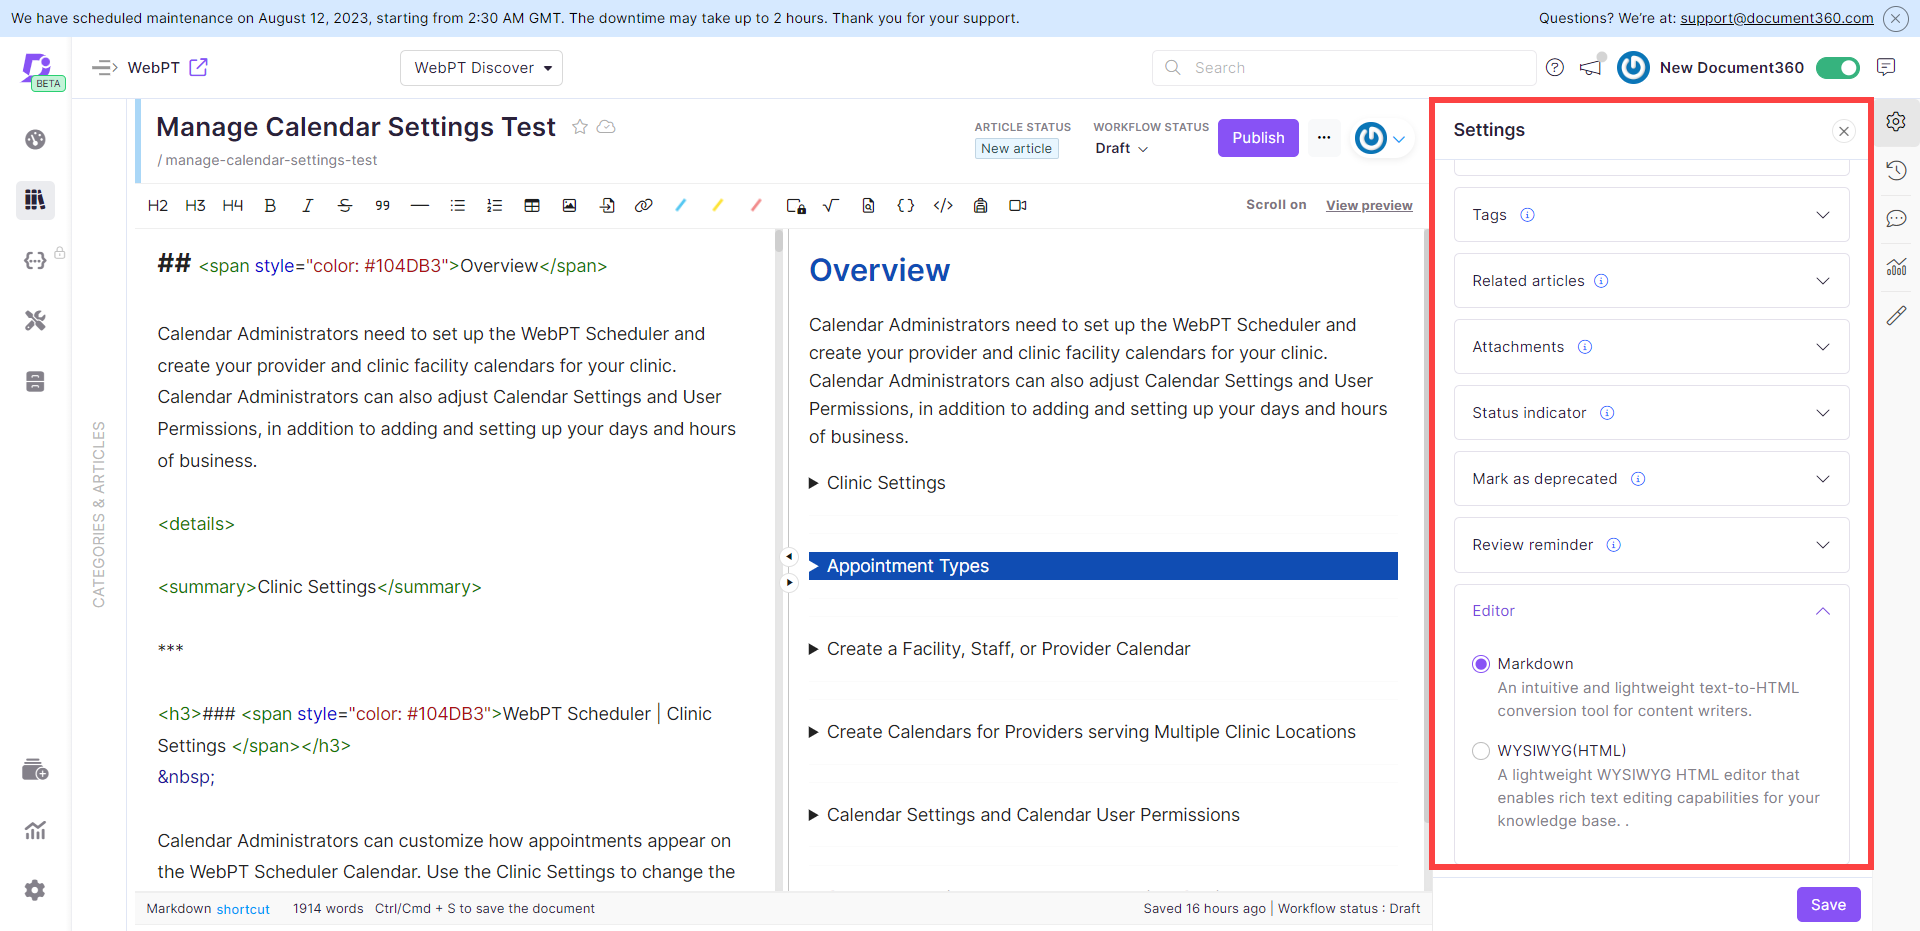Open the Draft workflow status dropdown

point(1121,148)
